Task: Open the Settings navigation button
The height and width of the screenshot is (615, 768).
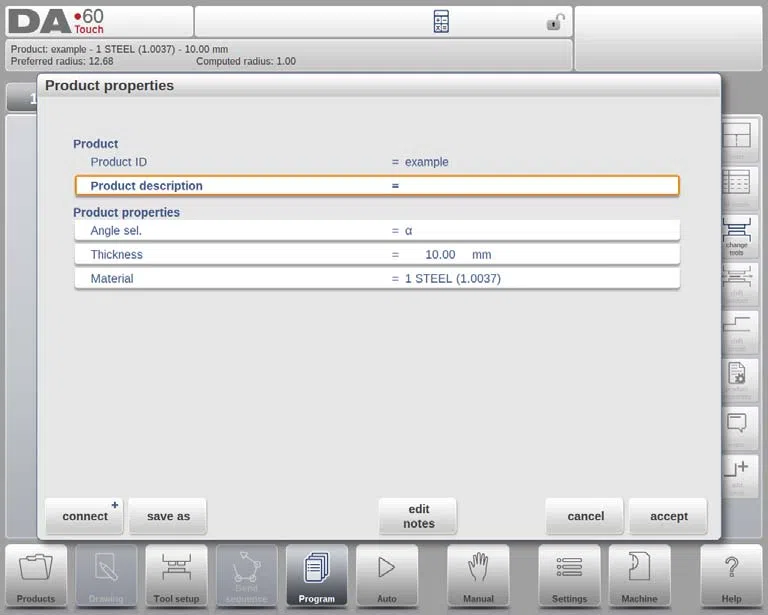Action: [569, 576]
